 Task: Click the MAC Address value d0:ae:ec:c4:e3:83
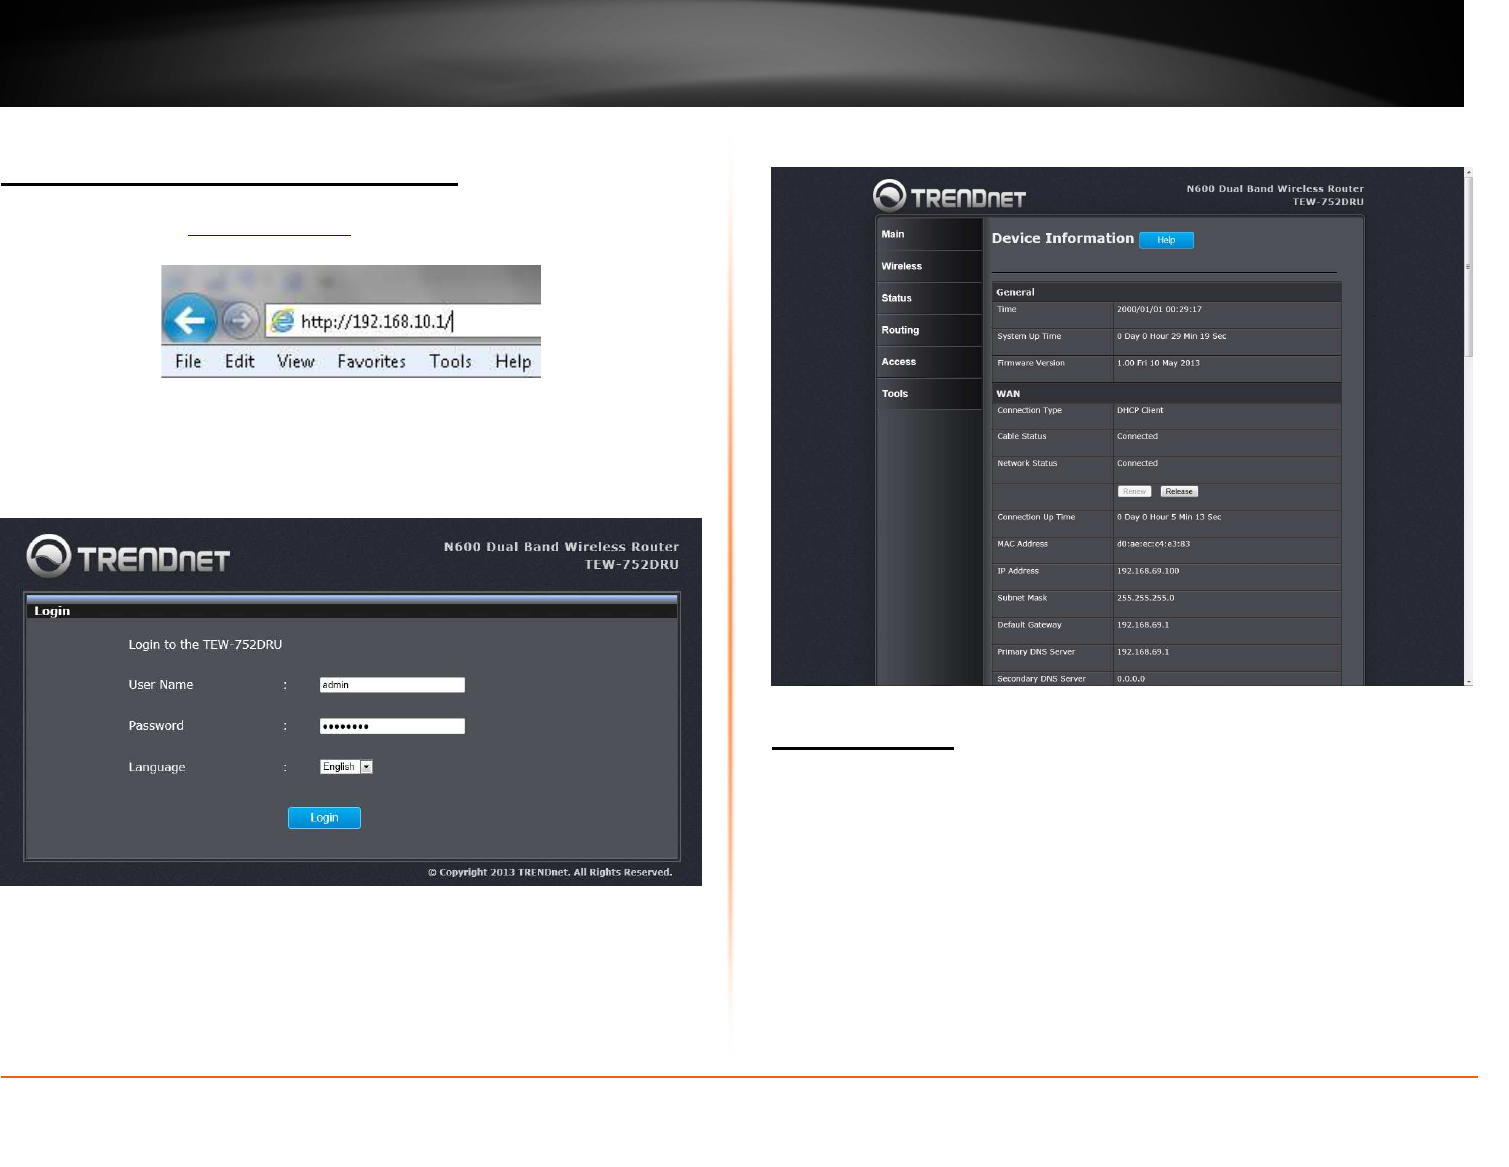(1153, 544)
